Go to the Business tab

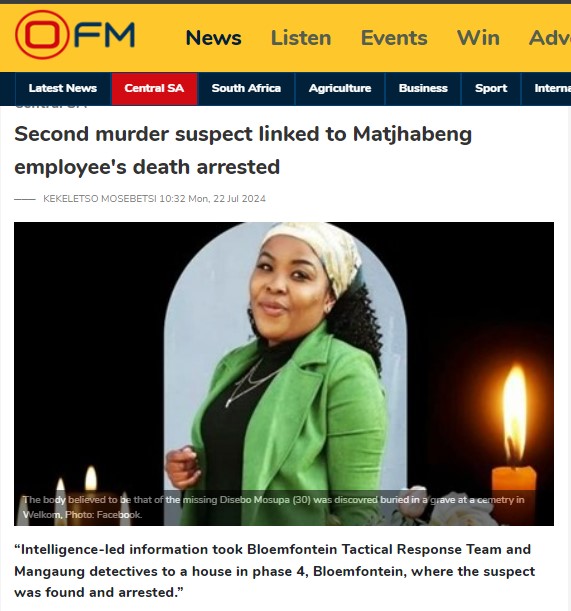(x=423, y=88)
